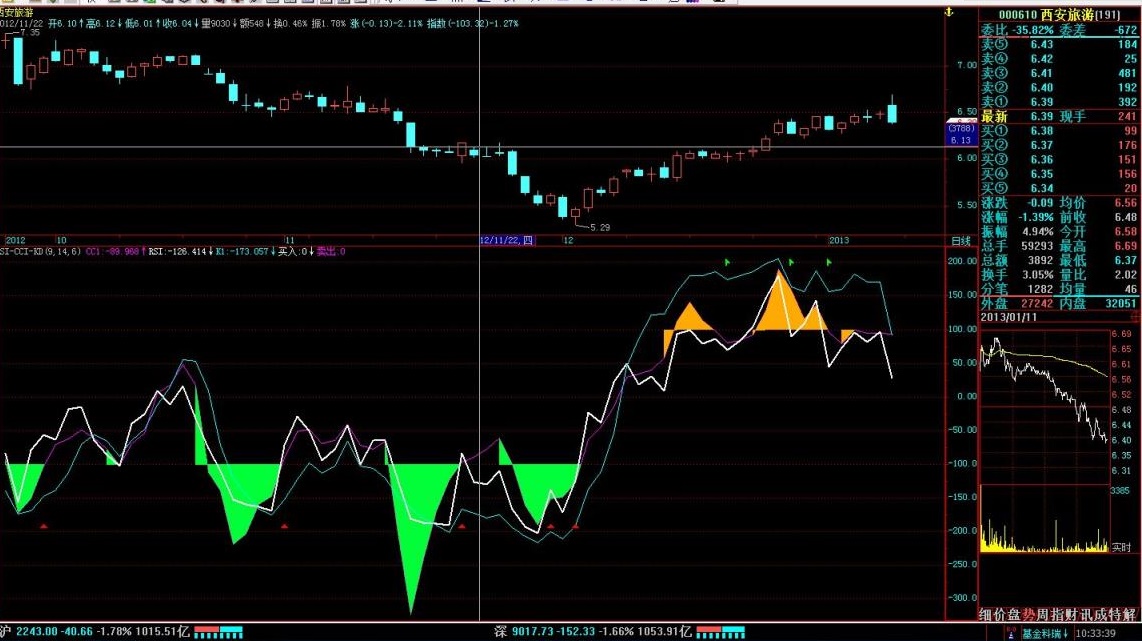Open the 成 tab in the quote panel
This screenshot has width=1142, height=641.
coord(1100,615)
